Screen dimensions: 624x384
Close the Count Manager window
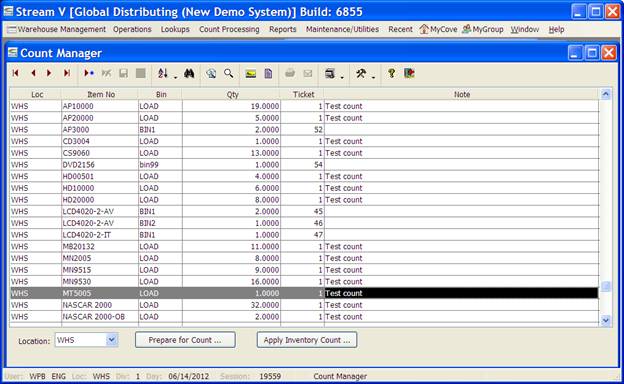click(609, 53)
